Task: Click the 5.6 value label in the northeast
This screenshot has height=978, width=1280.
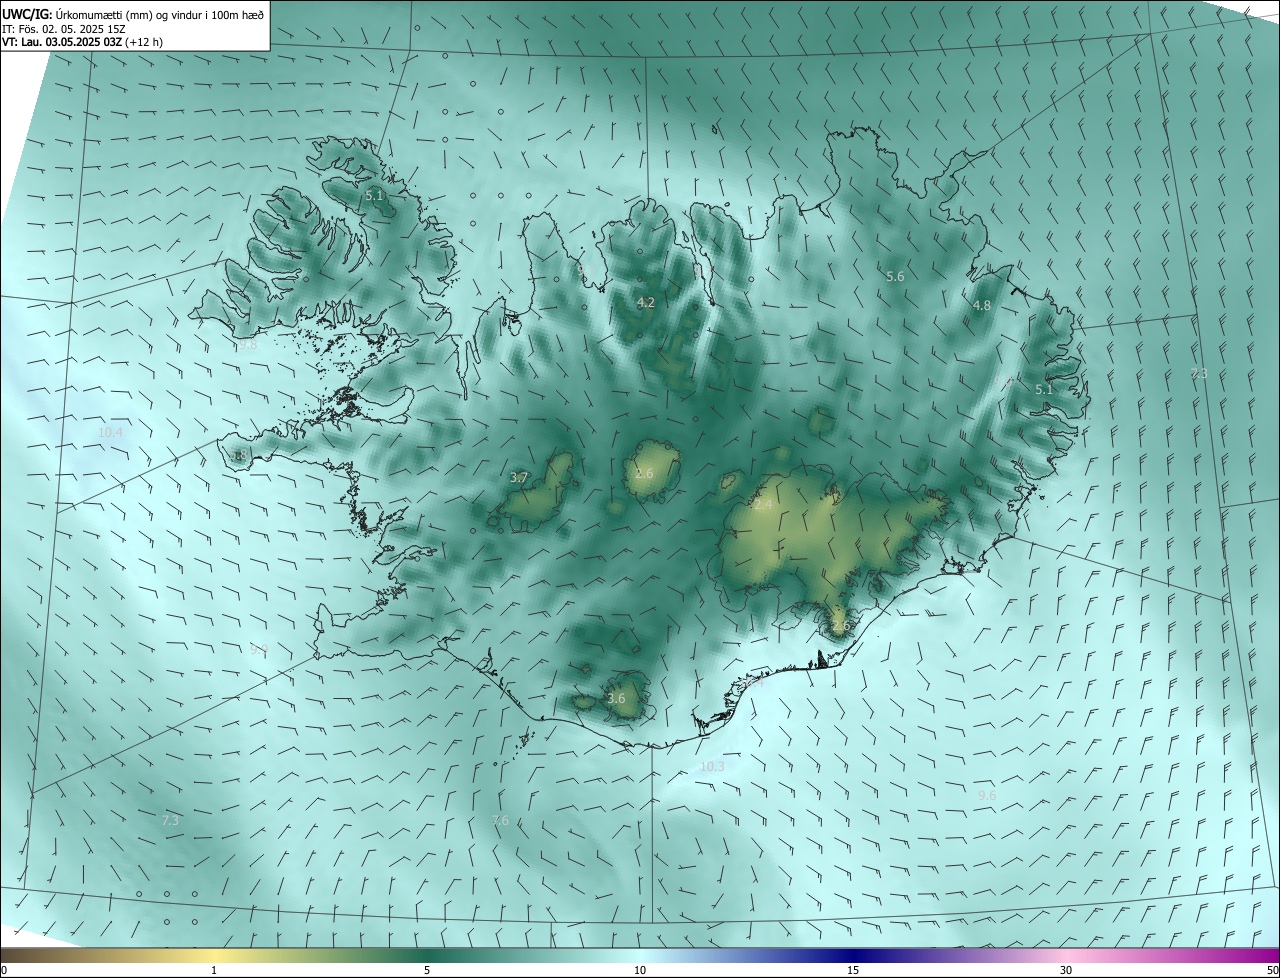Action: click(895, 276)
